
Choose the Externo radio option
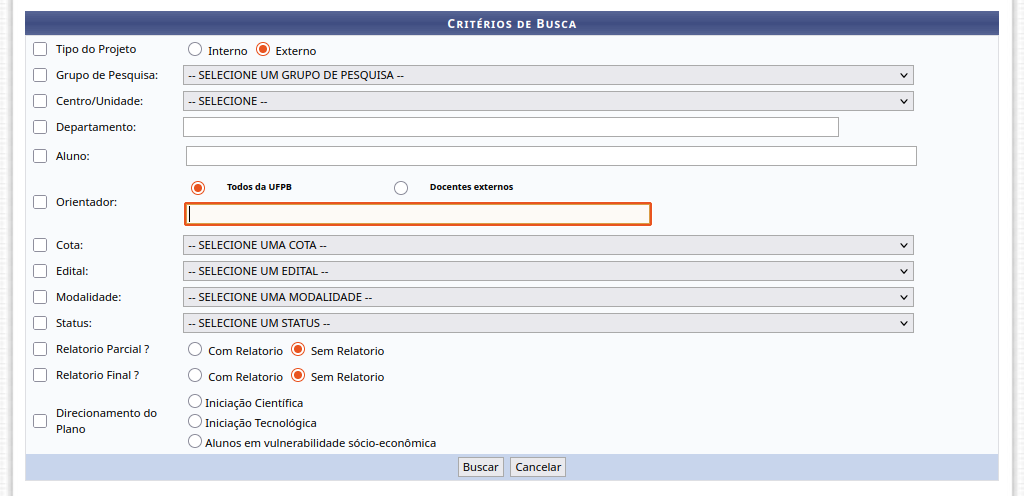point(264,50)
